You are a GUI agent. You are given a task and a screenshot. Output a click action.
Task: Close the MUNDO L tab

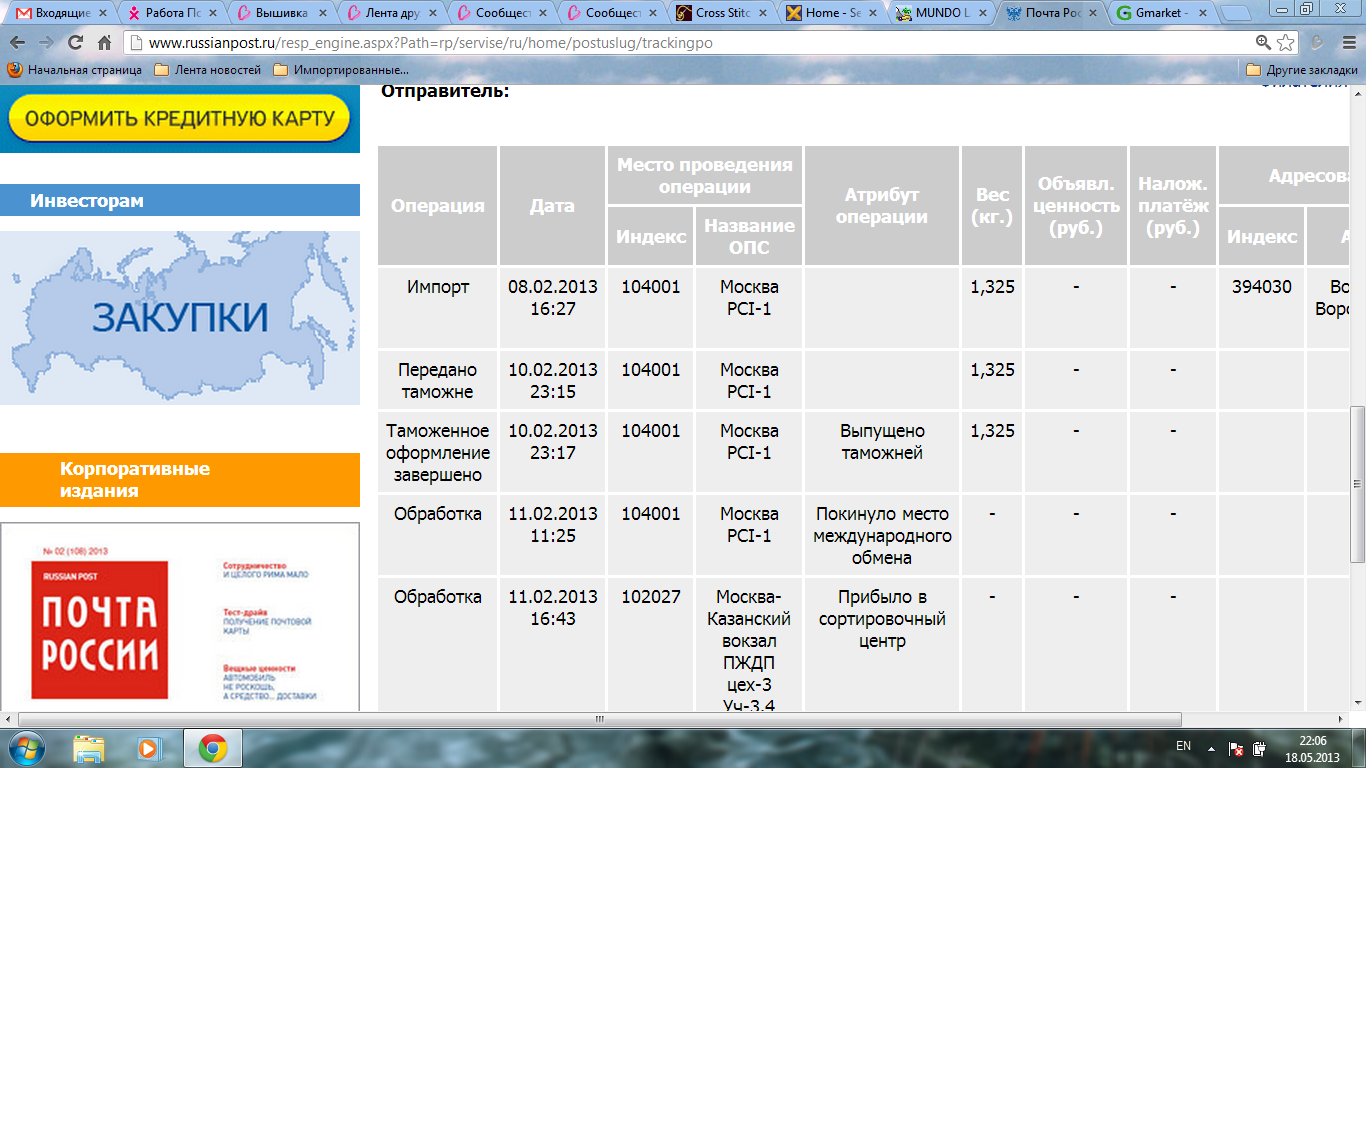(x=983, y=13)
